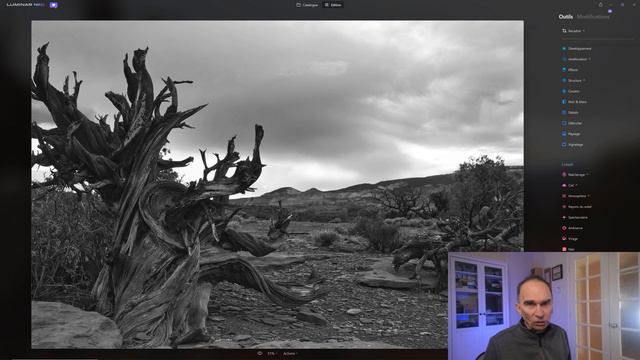
Task: Open the Paysage landscape tool
Action: [x=571, y=133]
